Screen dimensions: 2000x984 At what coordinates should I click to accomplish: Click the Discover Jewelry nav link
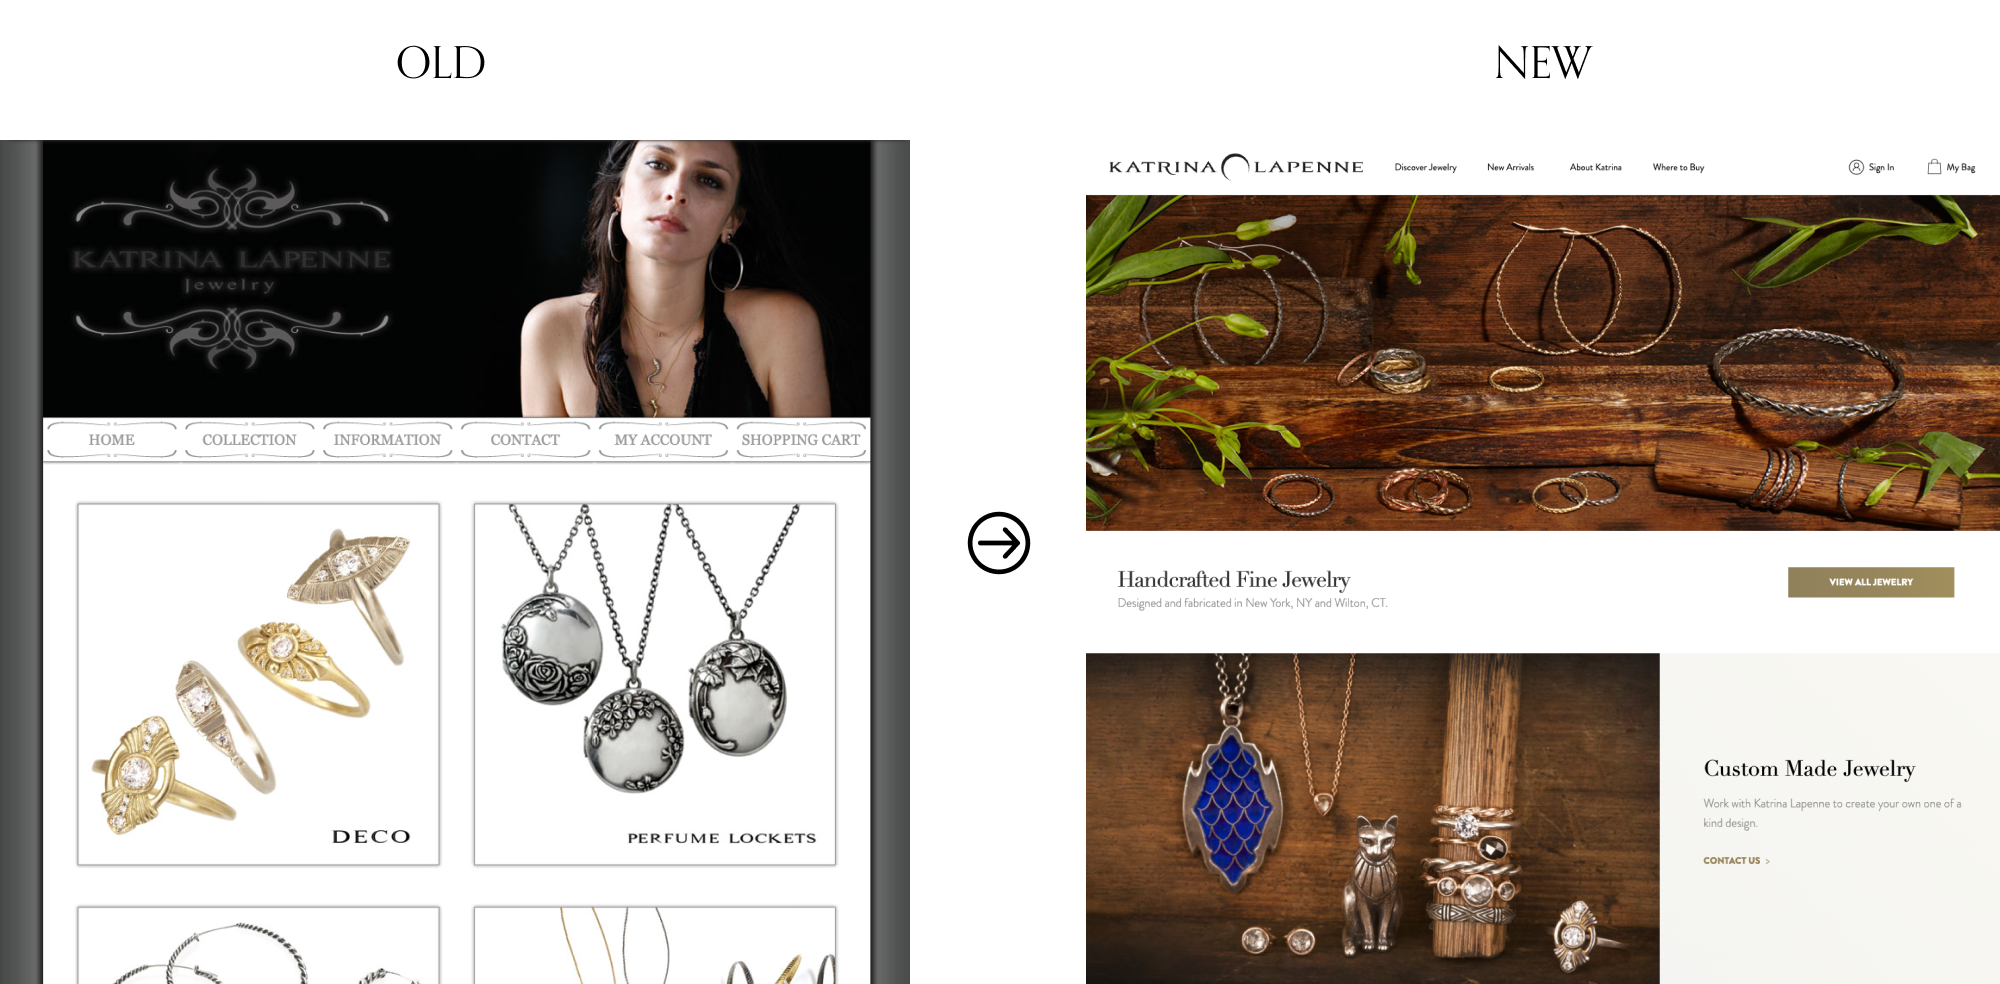click(1425, 167)
